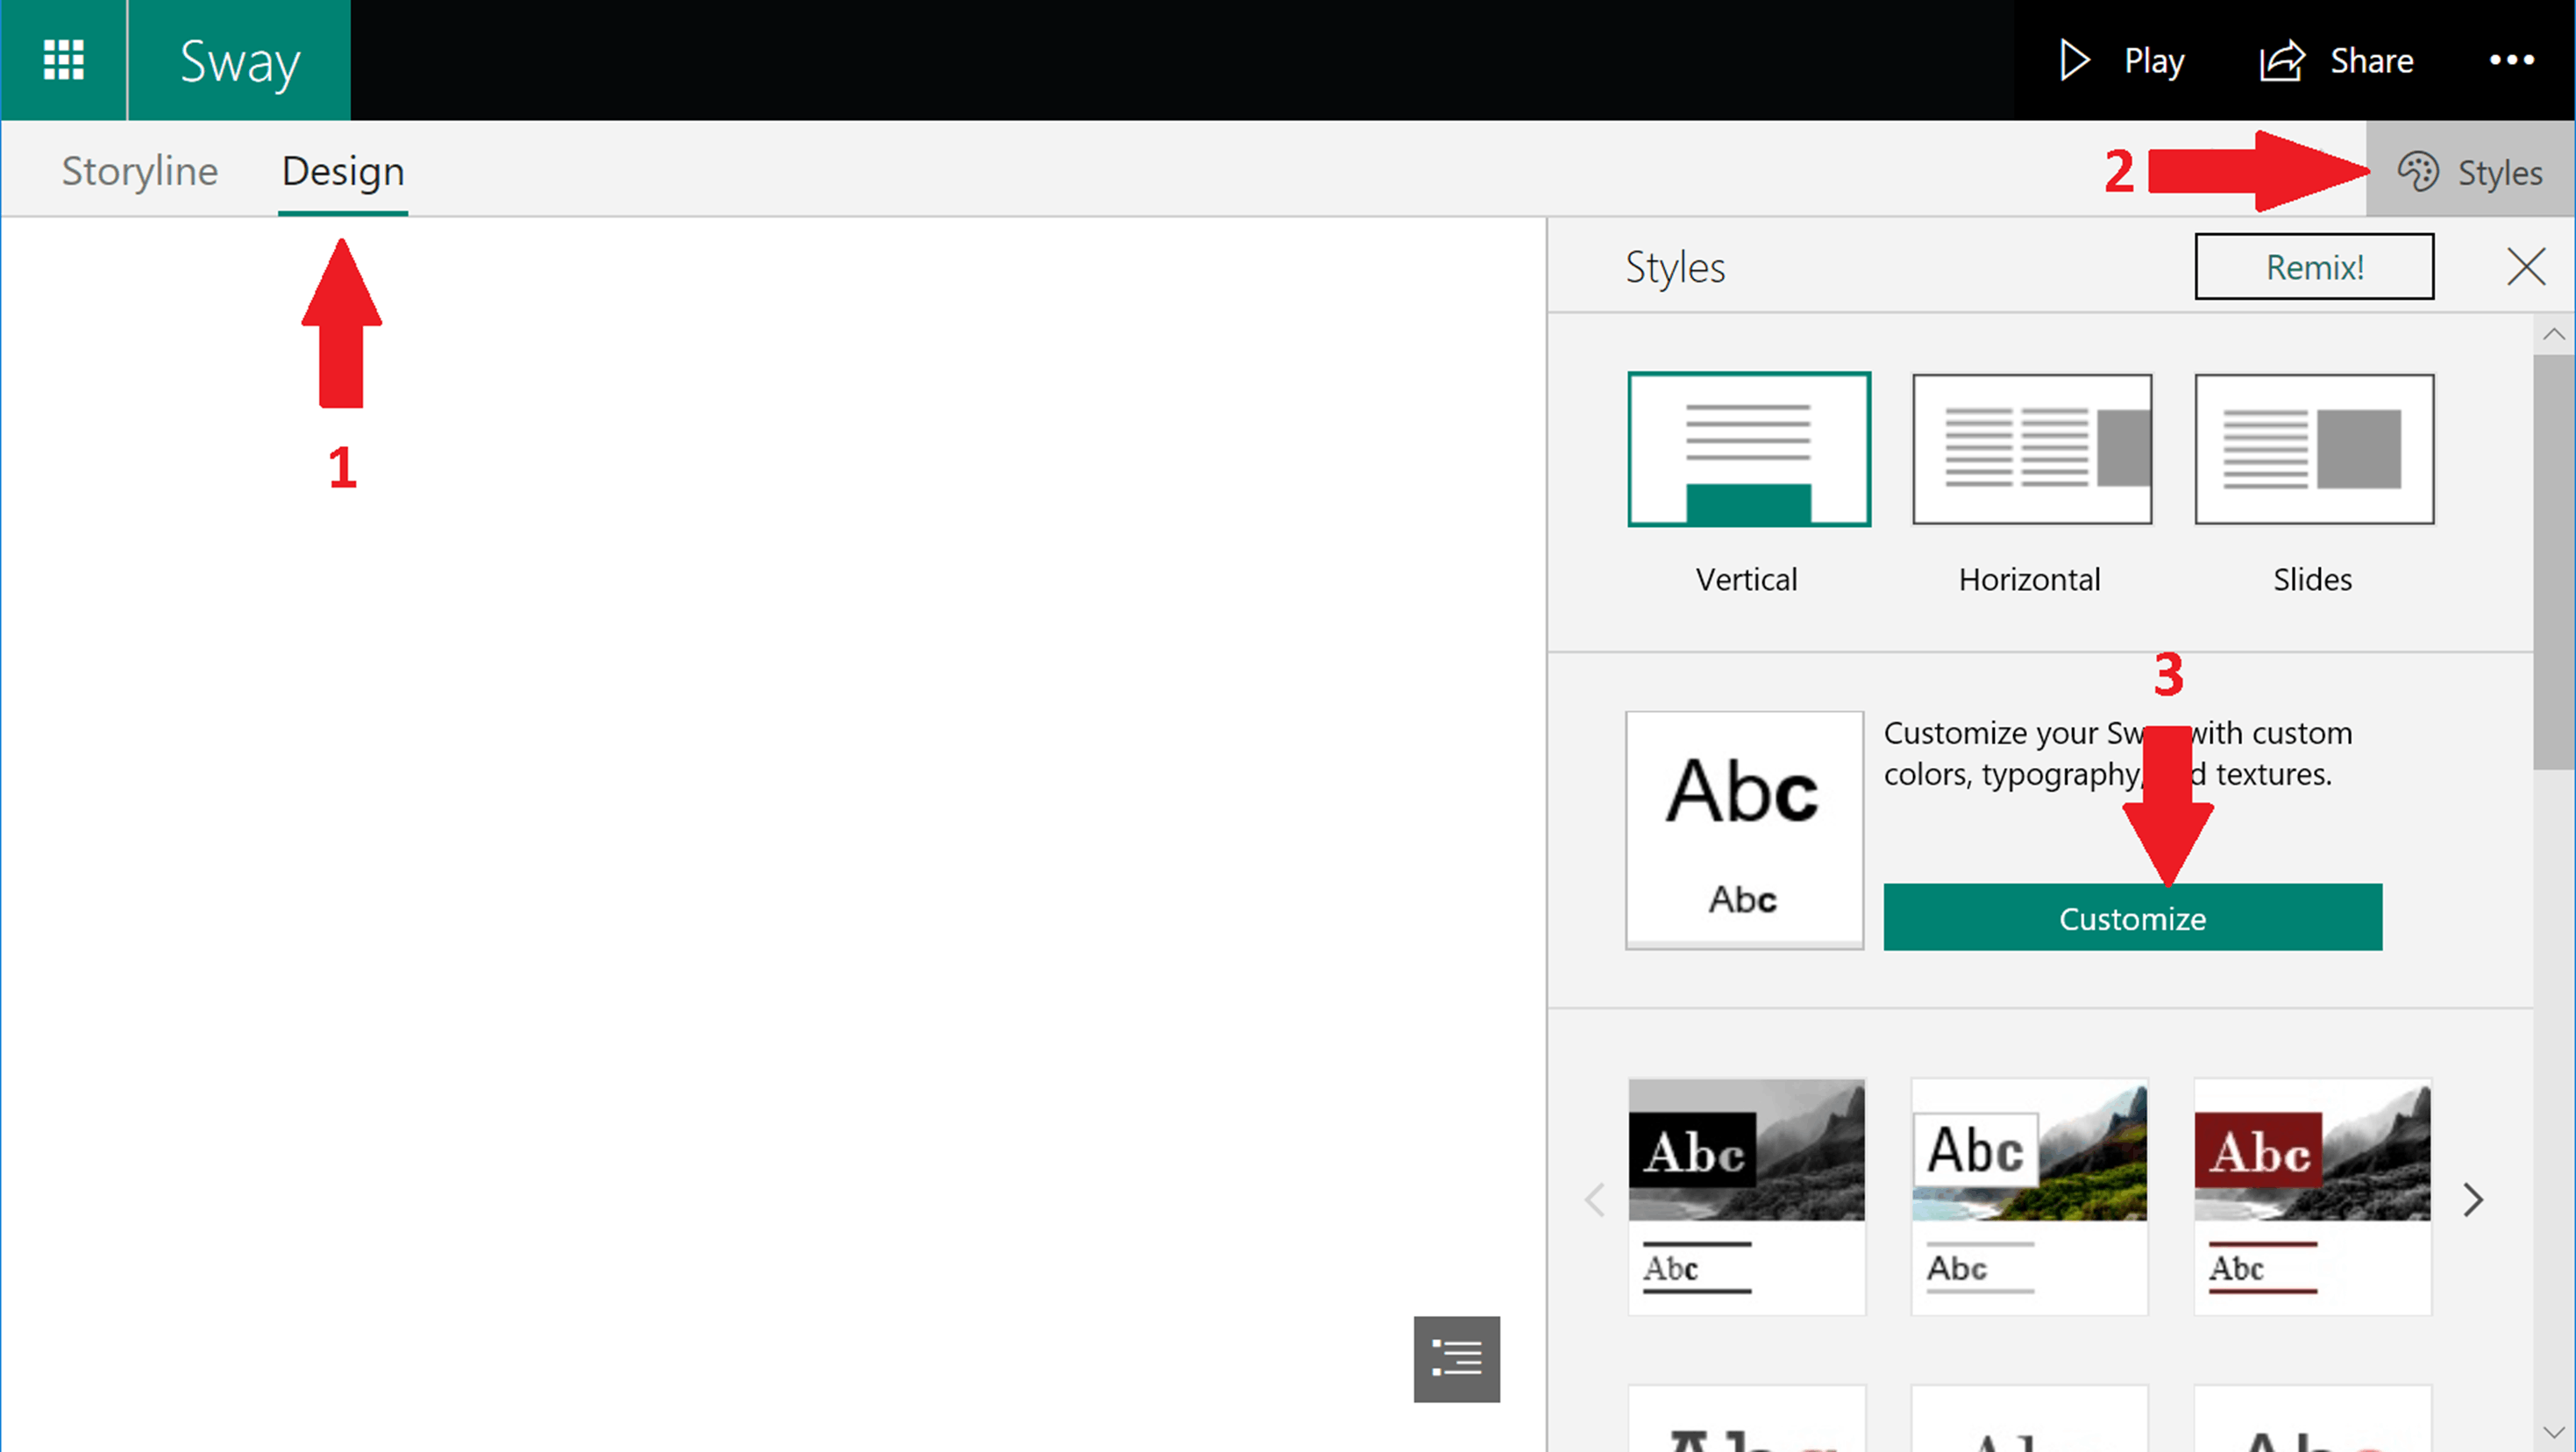The width and height of the screenshot is (2576, 1452).
Task: Open the more options ellipsis menu
Action: tap(2511, 60)
